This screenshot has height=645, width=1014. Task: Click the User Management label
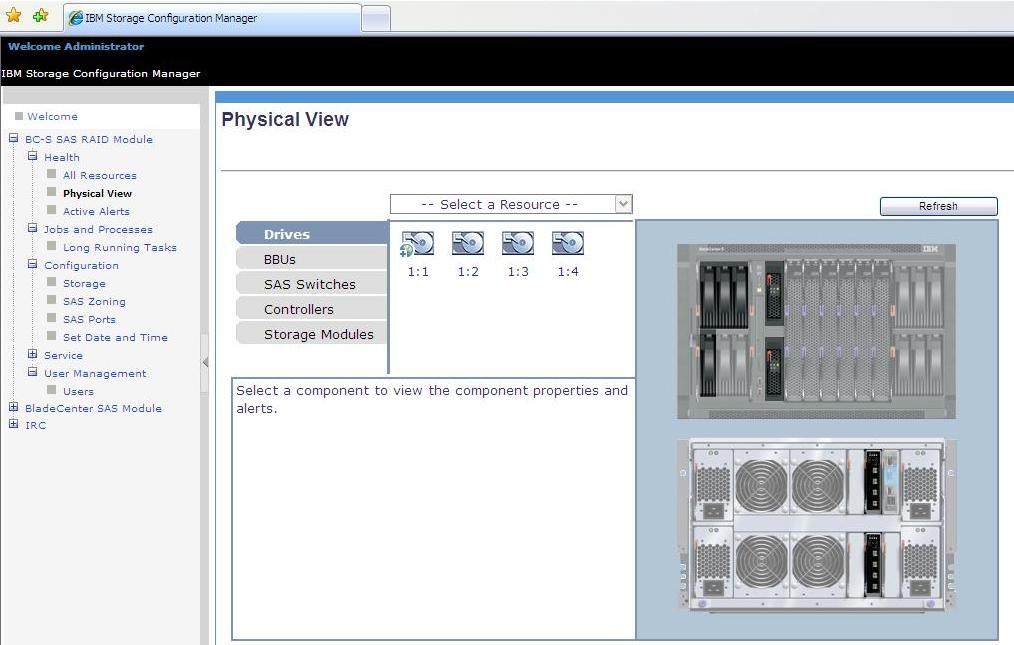tap(95, 373)
